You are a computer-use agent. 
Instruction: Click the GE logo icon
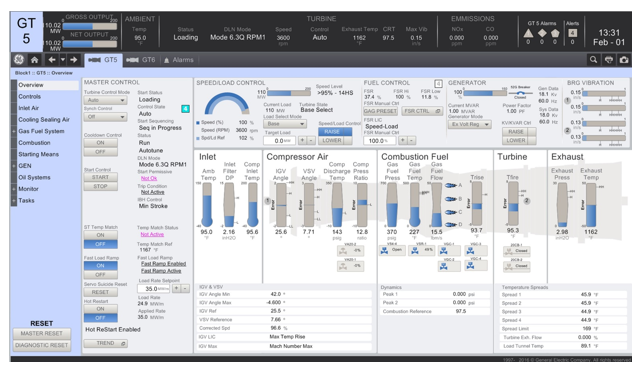coord(18,60)
